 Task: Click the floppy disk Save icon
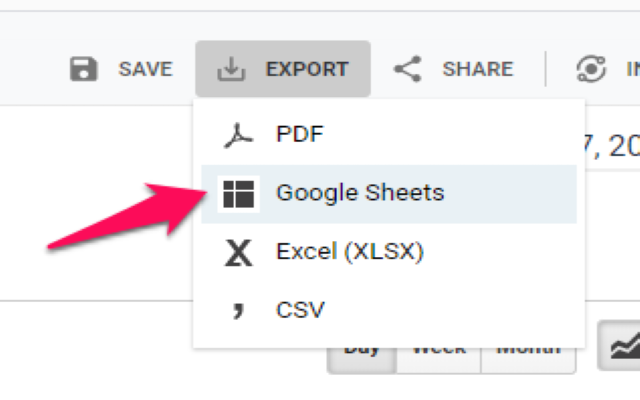click(x=84, y=69)
